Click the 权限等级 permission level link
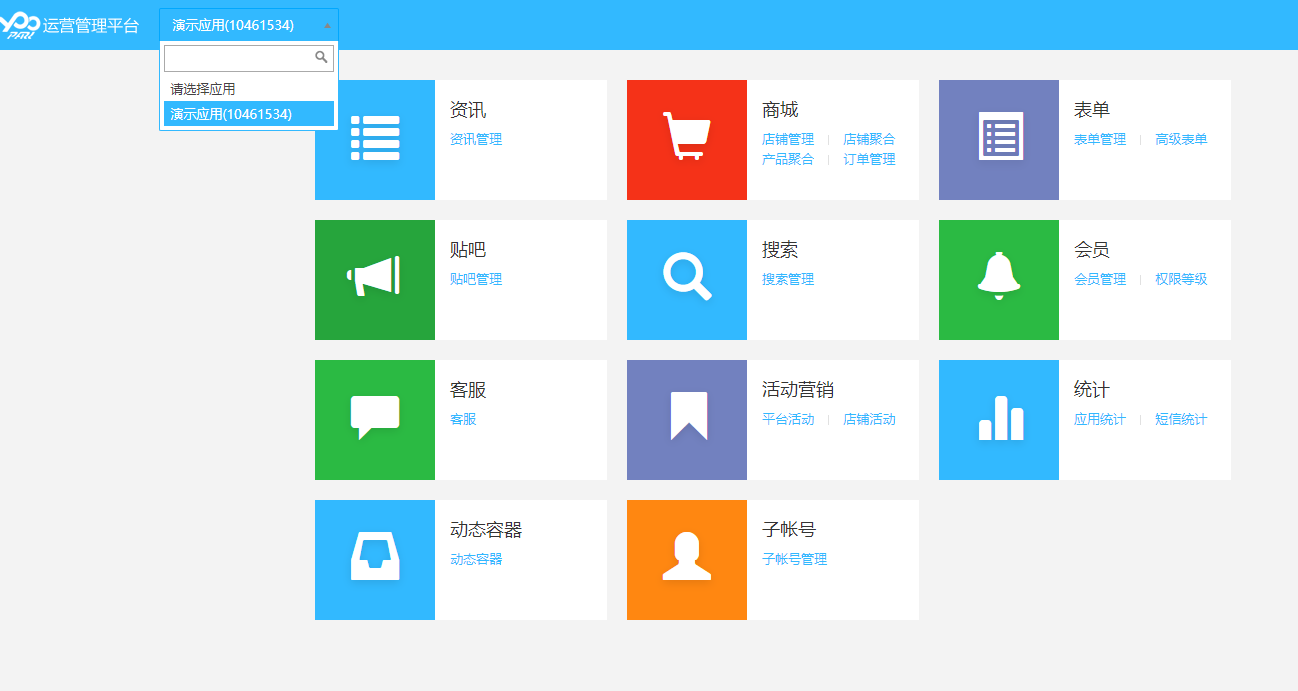This screenshot has width=1298, height=691. click(1181, 279)
